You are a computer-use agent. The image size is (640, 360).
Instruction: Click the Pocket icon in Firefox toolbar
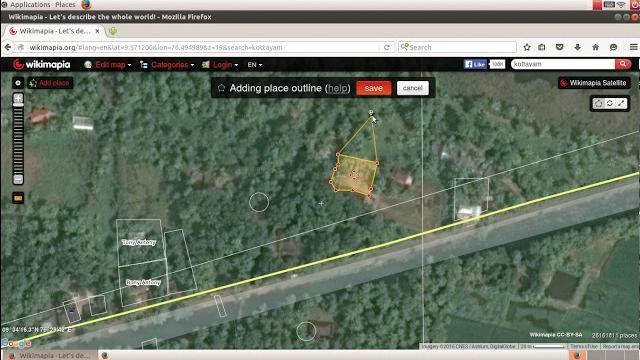pos(560,47)
